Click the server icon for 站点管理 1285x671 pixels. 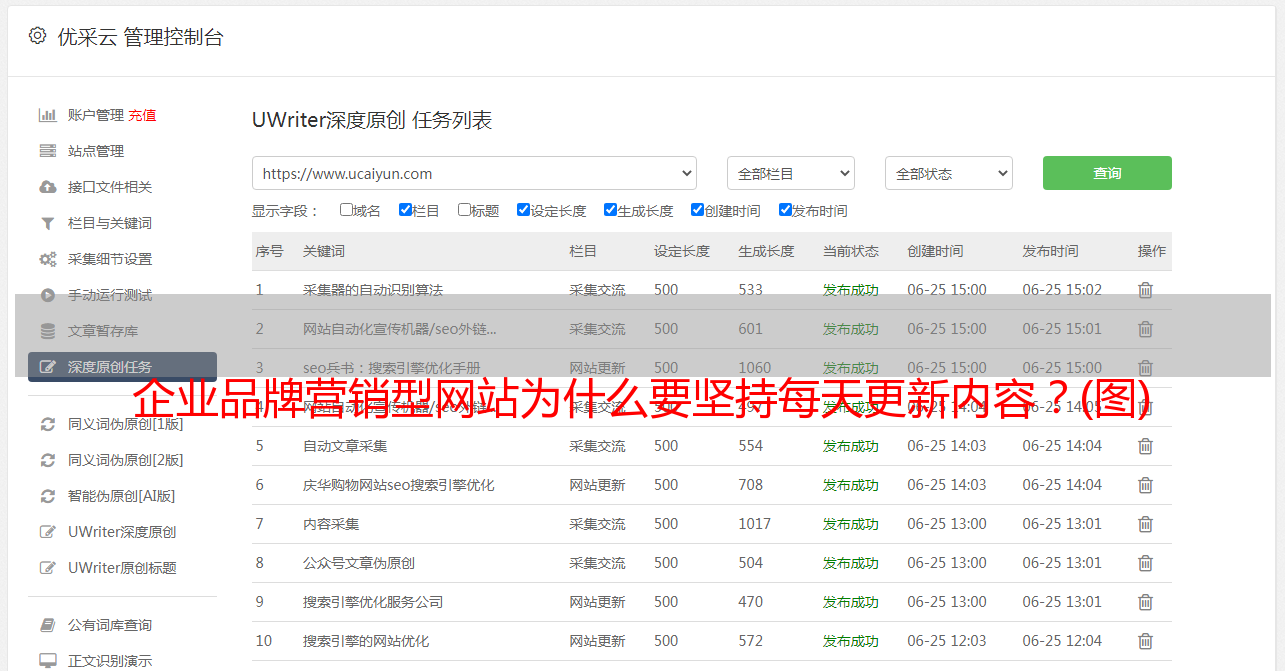click(47, 151)
